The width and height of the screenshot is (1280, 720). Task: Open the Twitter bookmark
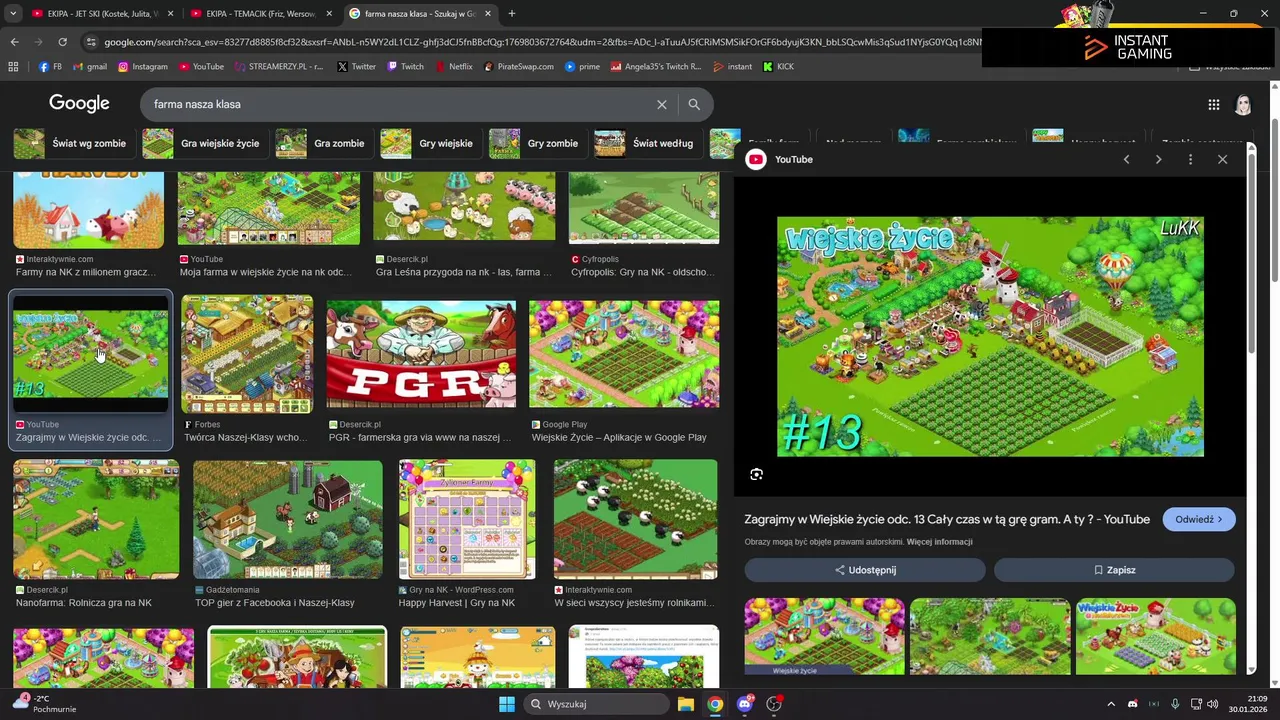click(x=356, y=67)
